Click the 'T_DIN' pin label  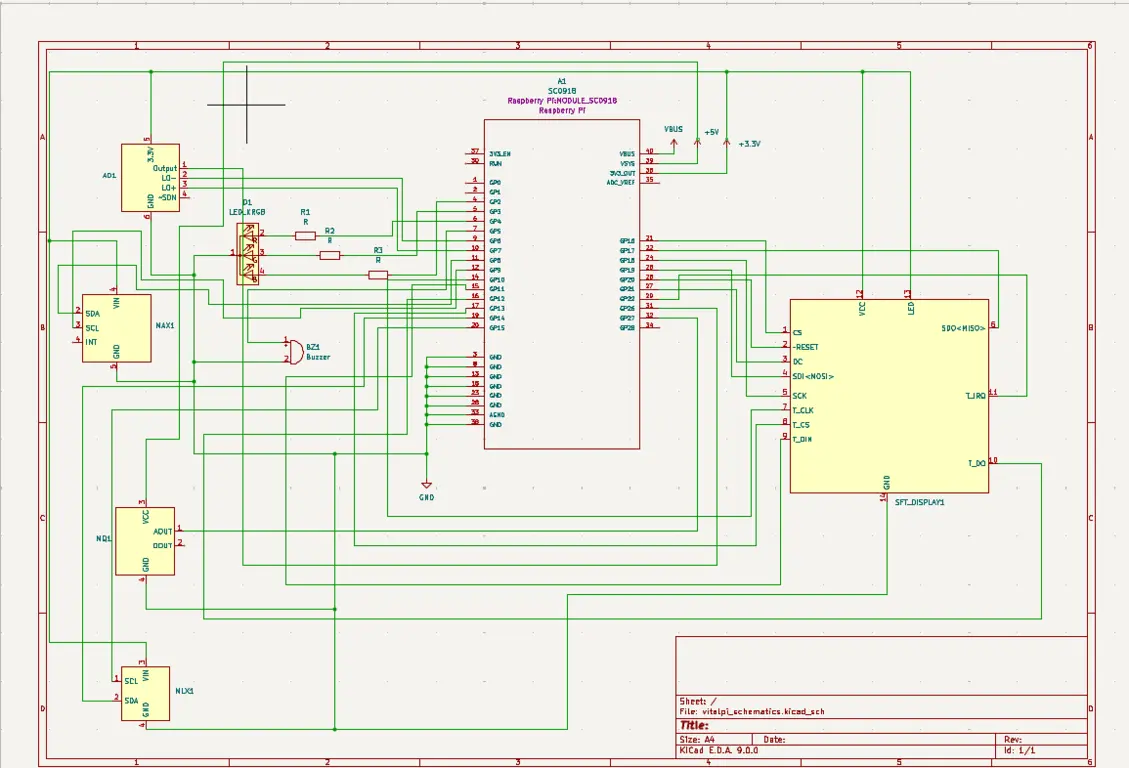(802, 439)
